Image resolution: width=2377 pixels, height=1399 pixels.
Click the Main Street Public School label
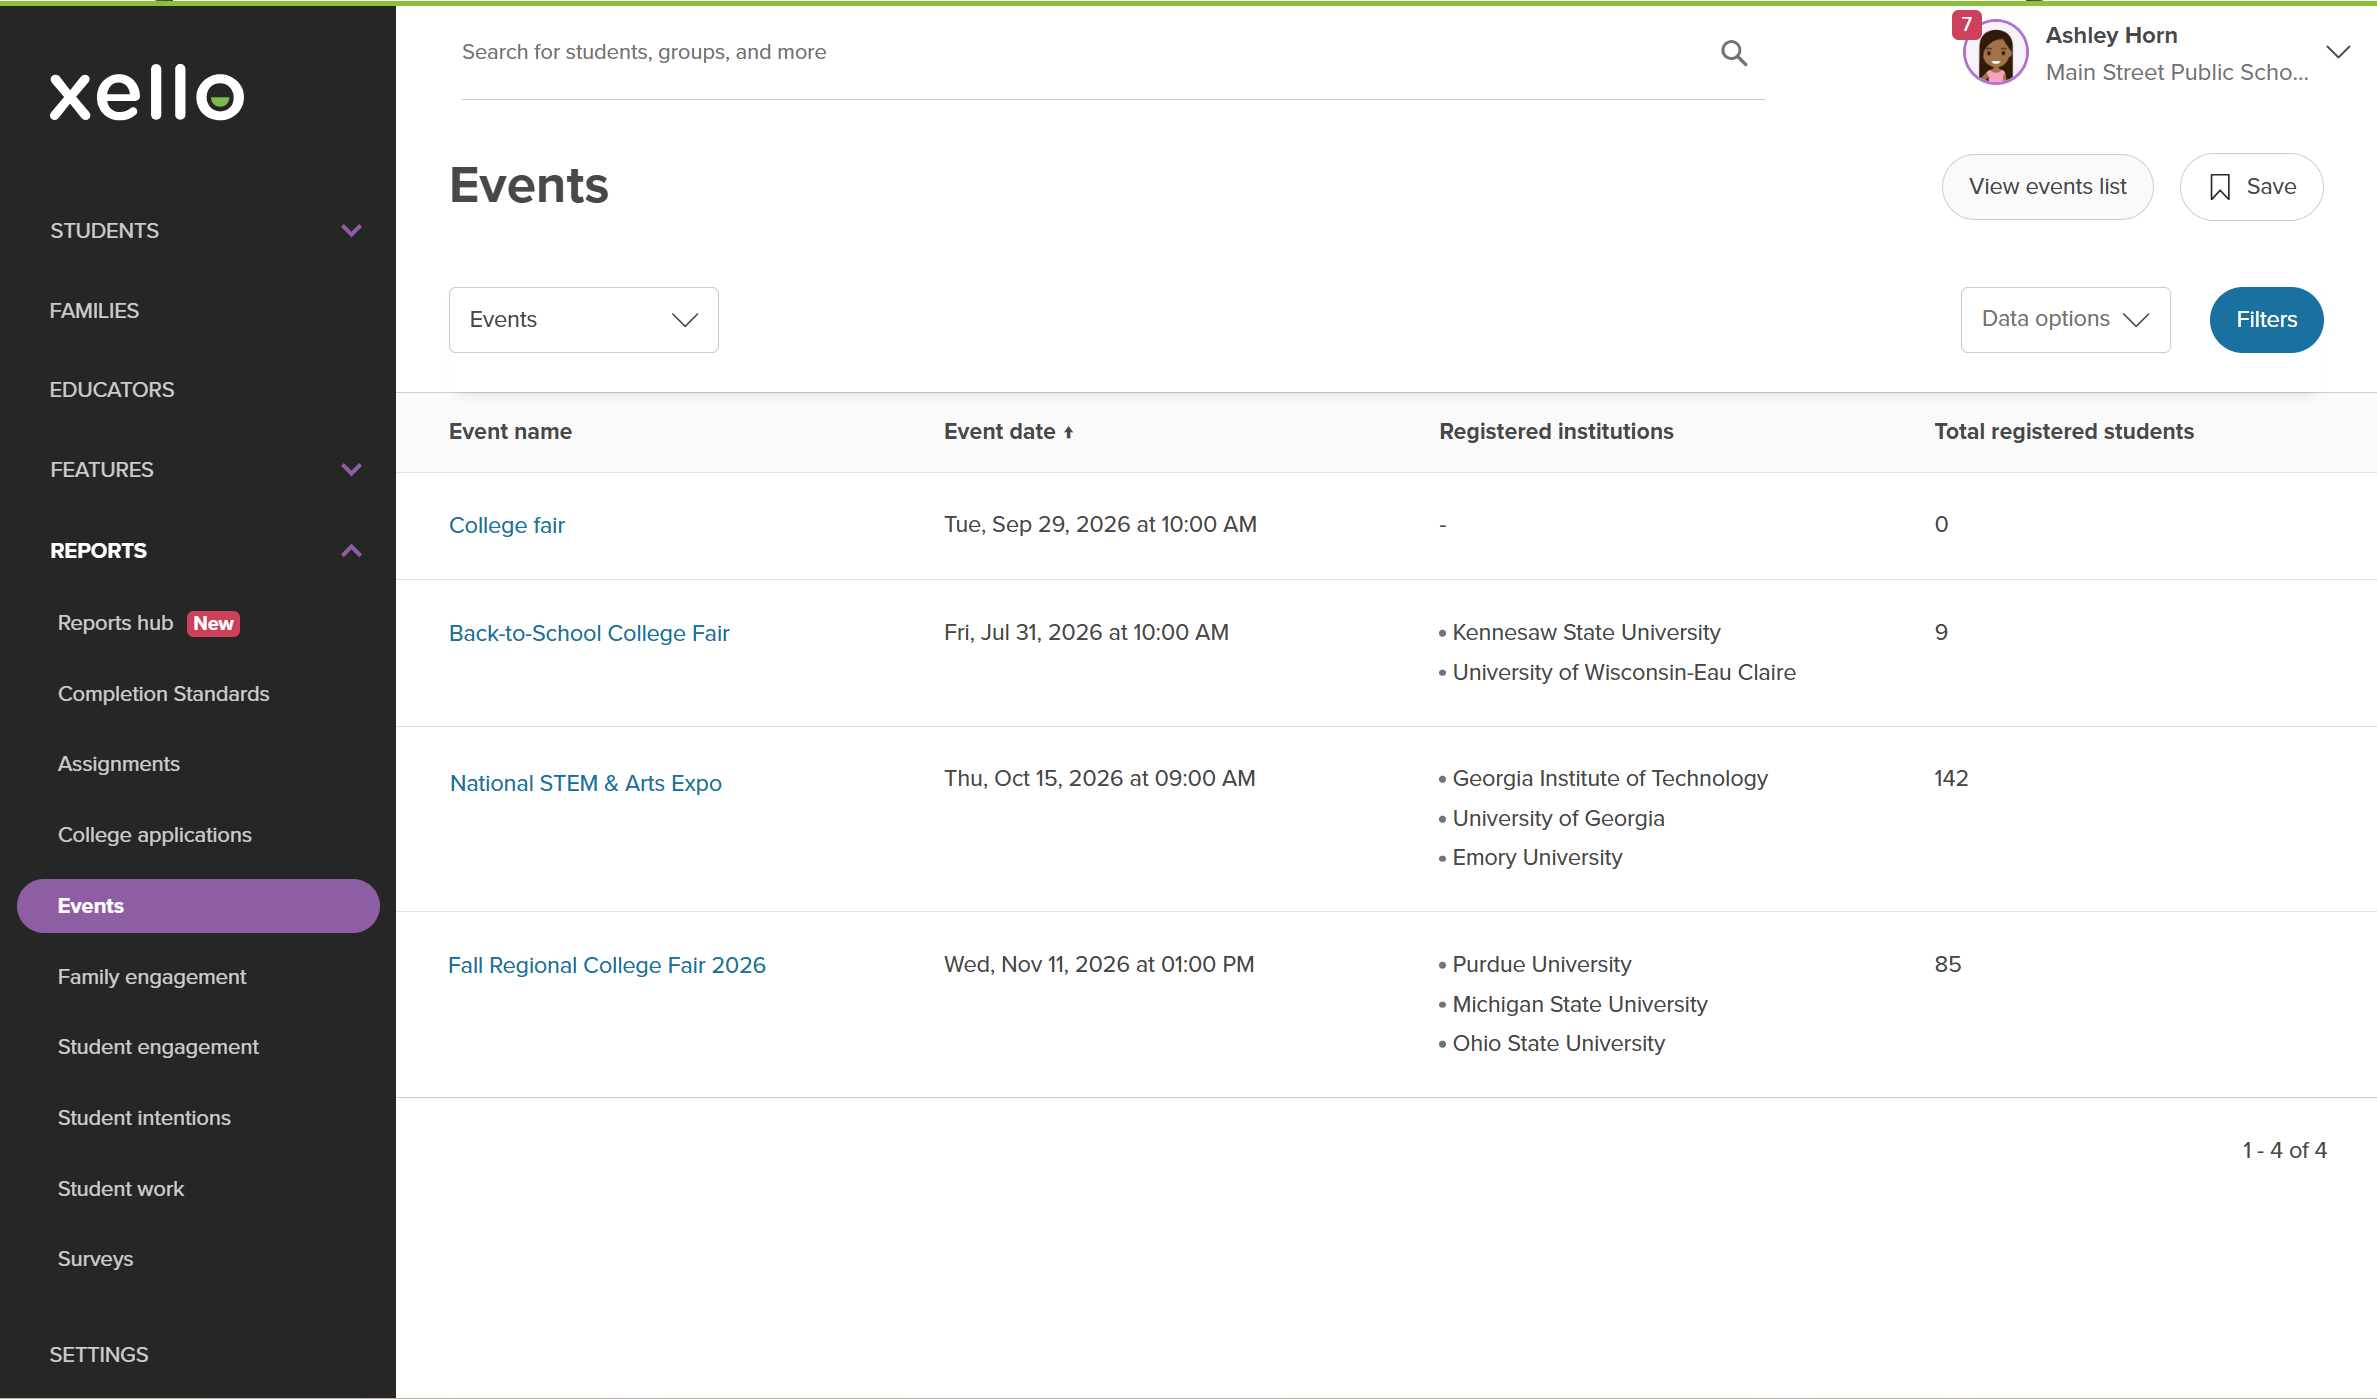2176,73
